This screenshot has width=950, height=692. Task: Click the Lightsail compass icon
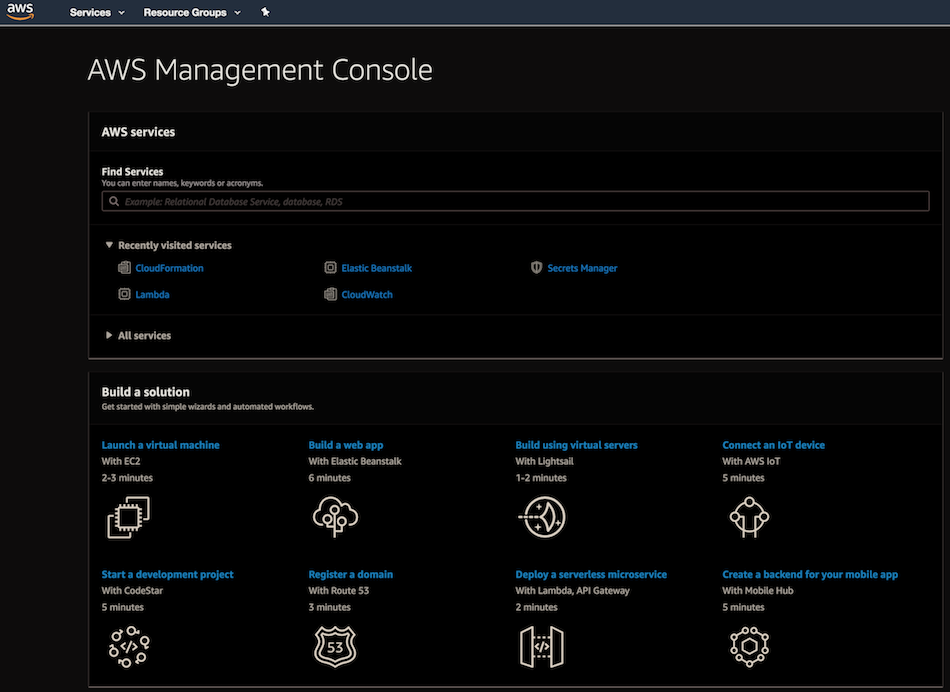542,517
